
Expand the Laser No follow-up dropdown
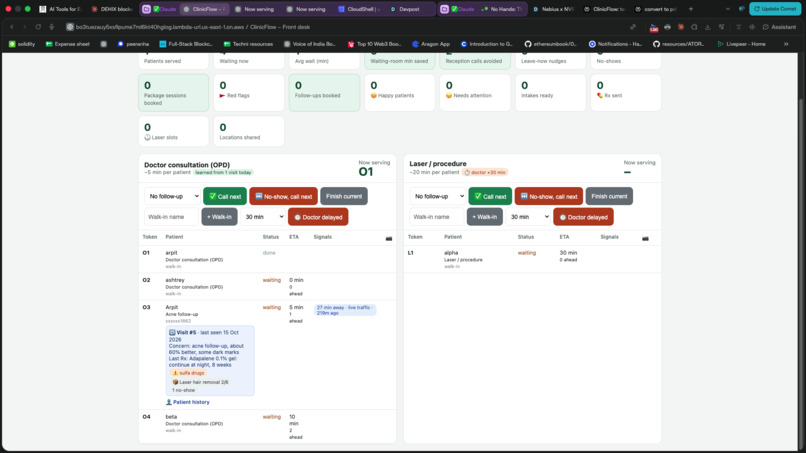pos(437,196)
